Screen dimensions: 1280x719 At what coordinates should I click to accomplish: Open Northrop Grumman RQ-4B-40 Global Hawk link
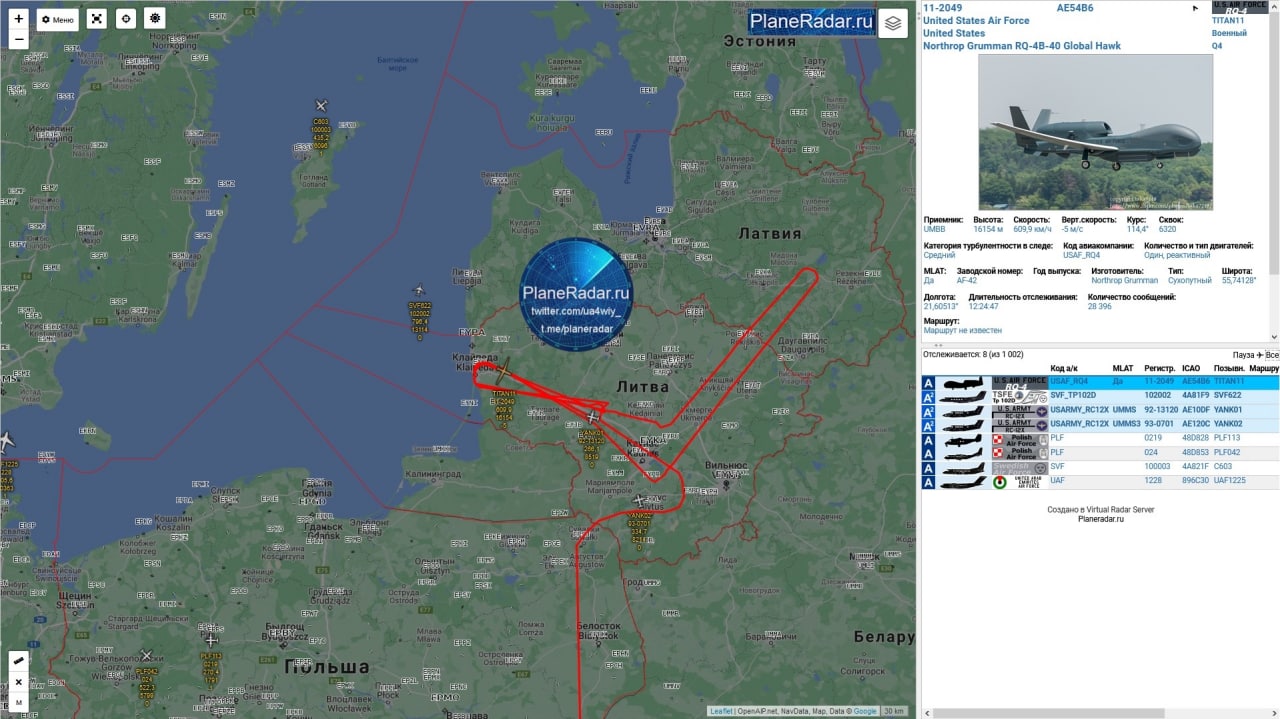point(1022,46)
